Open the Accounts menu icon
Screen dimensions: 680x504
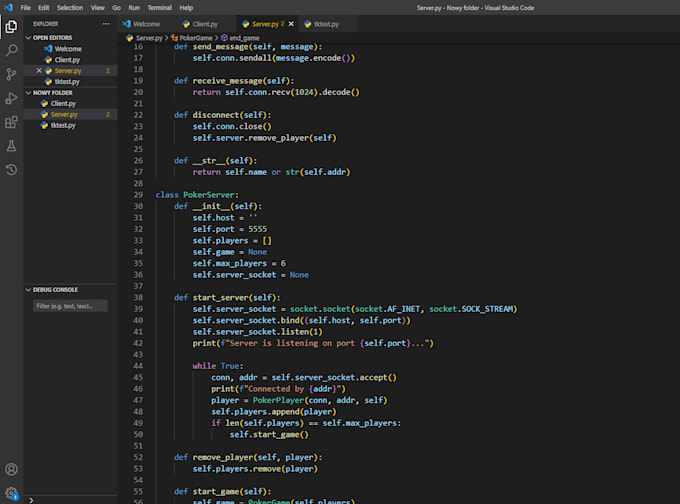point(11,469)
